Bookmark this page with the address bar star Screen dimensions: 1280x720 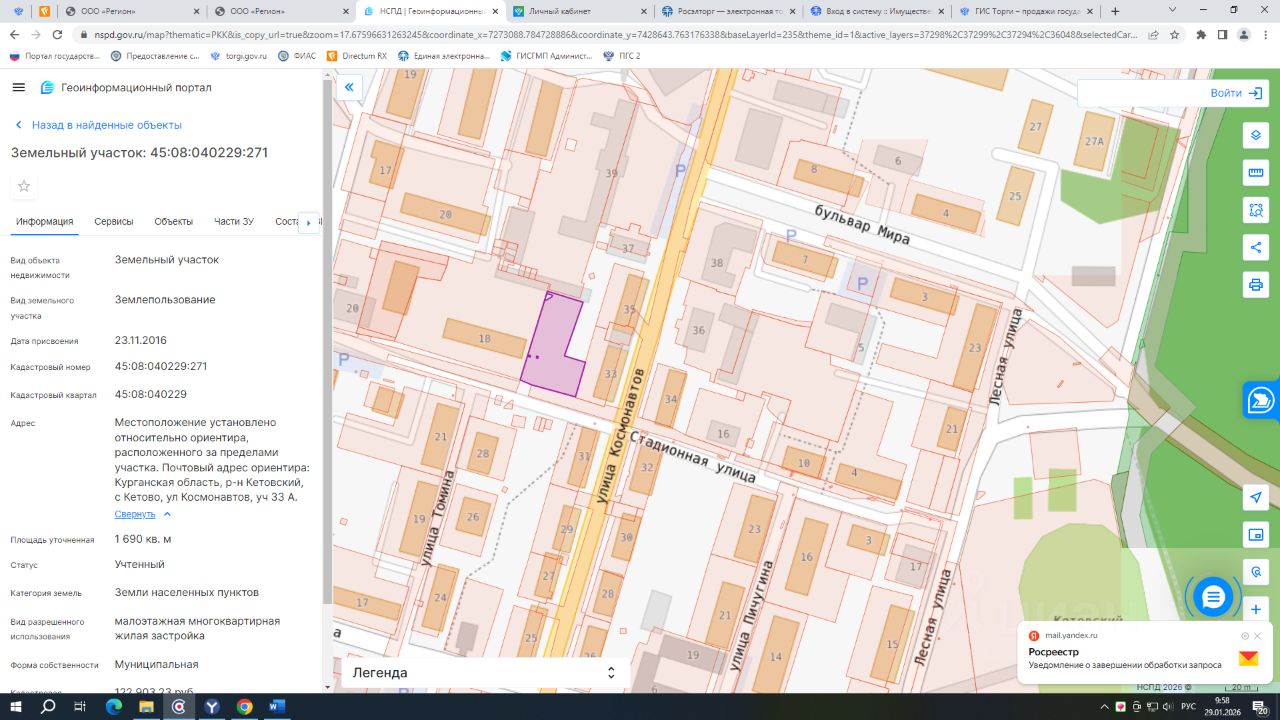[1174, 34]
